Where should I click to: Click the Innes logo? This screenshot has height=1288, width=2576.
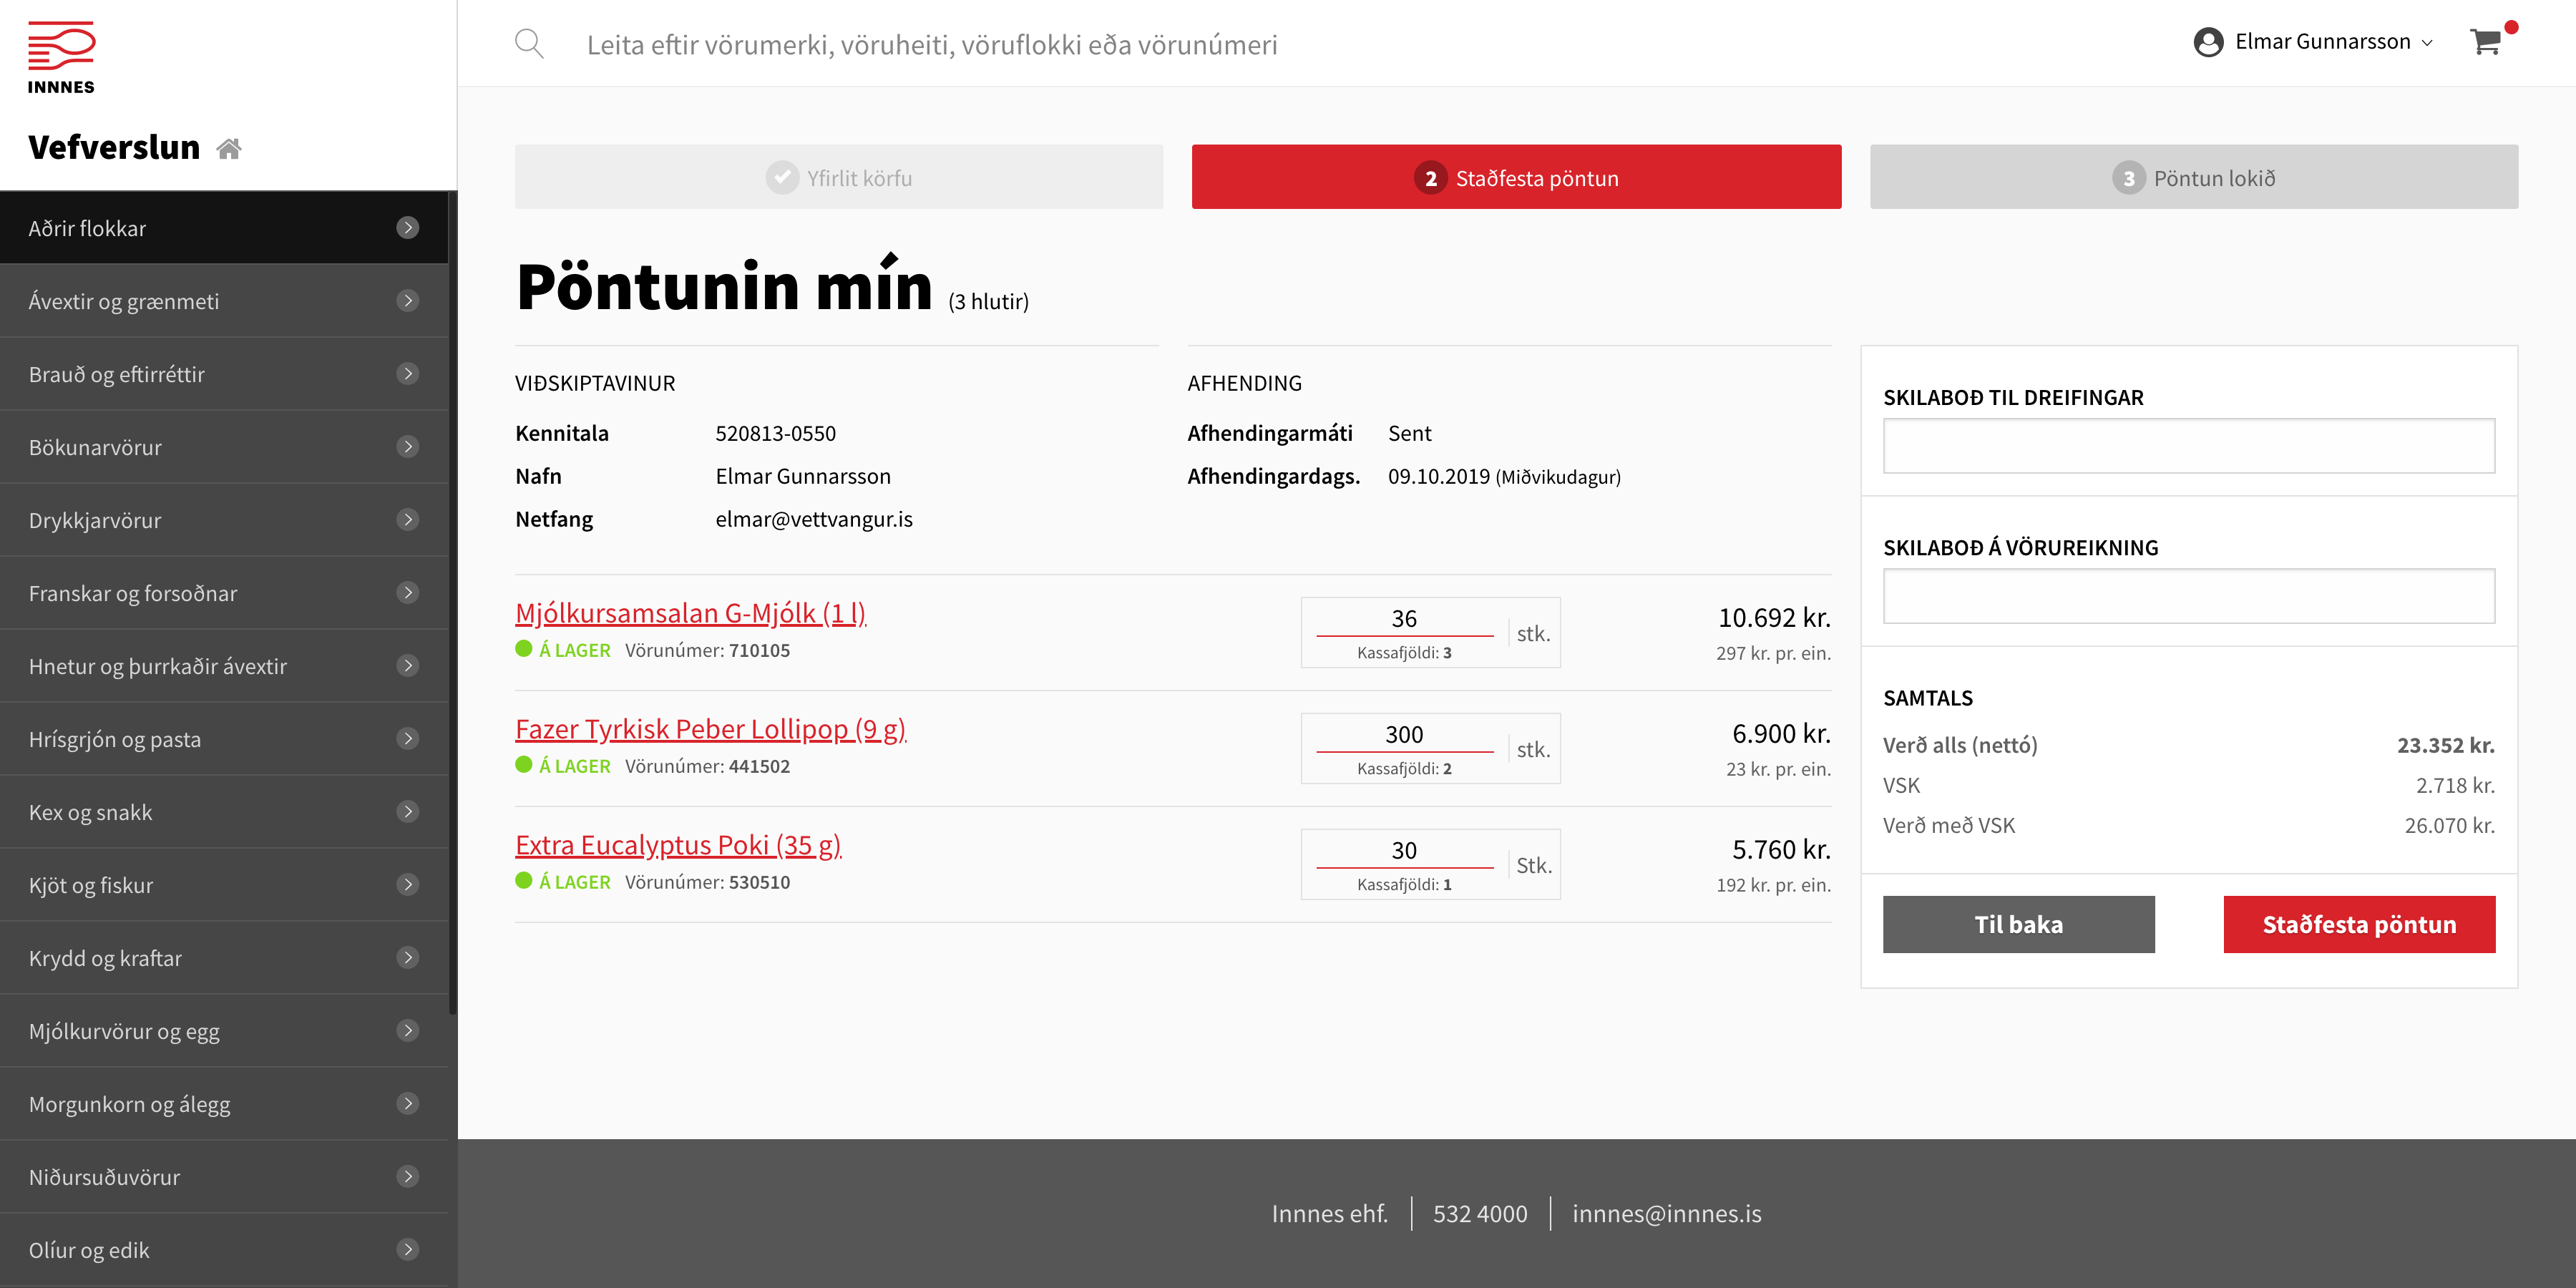click(x=61, y=58)
